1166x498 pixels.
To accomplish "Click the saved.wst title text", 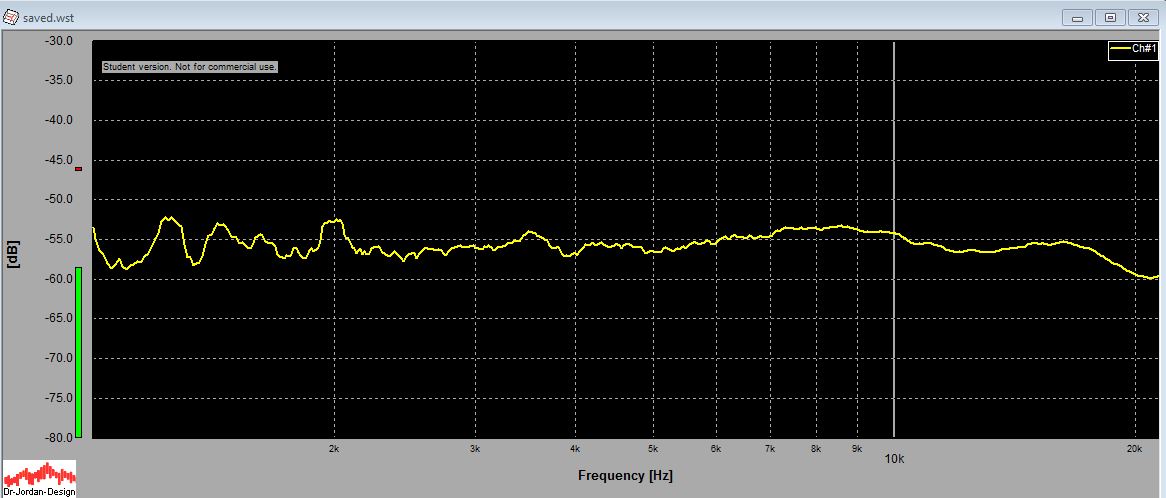I will click(x=48, y=17).
